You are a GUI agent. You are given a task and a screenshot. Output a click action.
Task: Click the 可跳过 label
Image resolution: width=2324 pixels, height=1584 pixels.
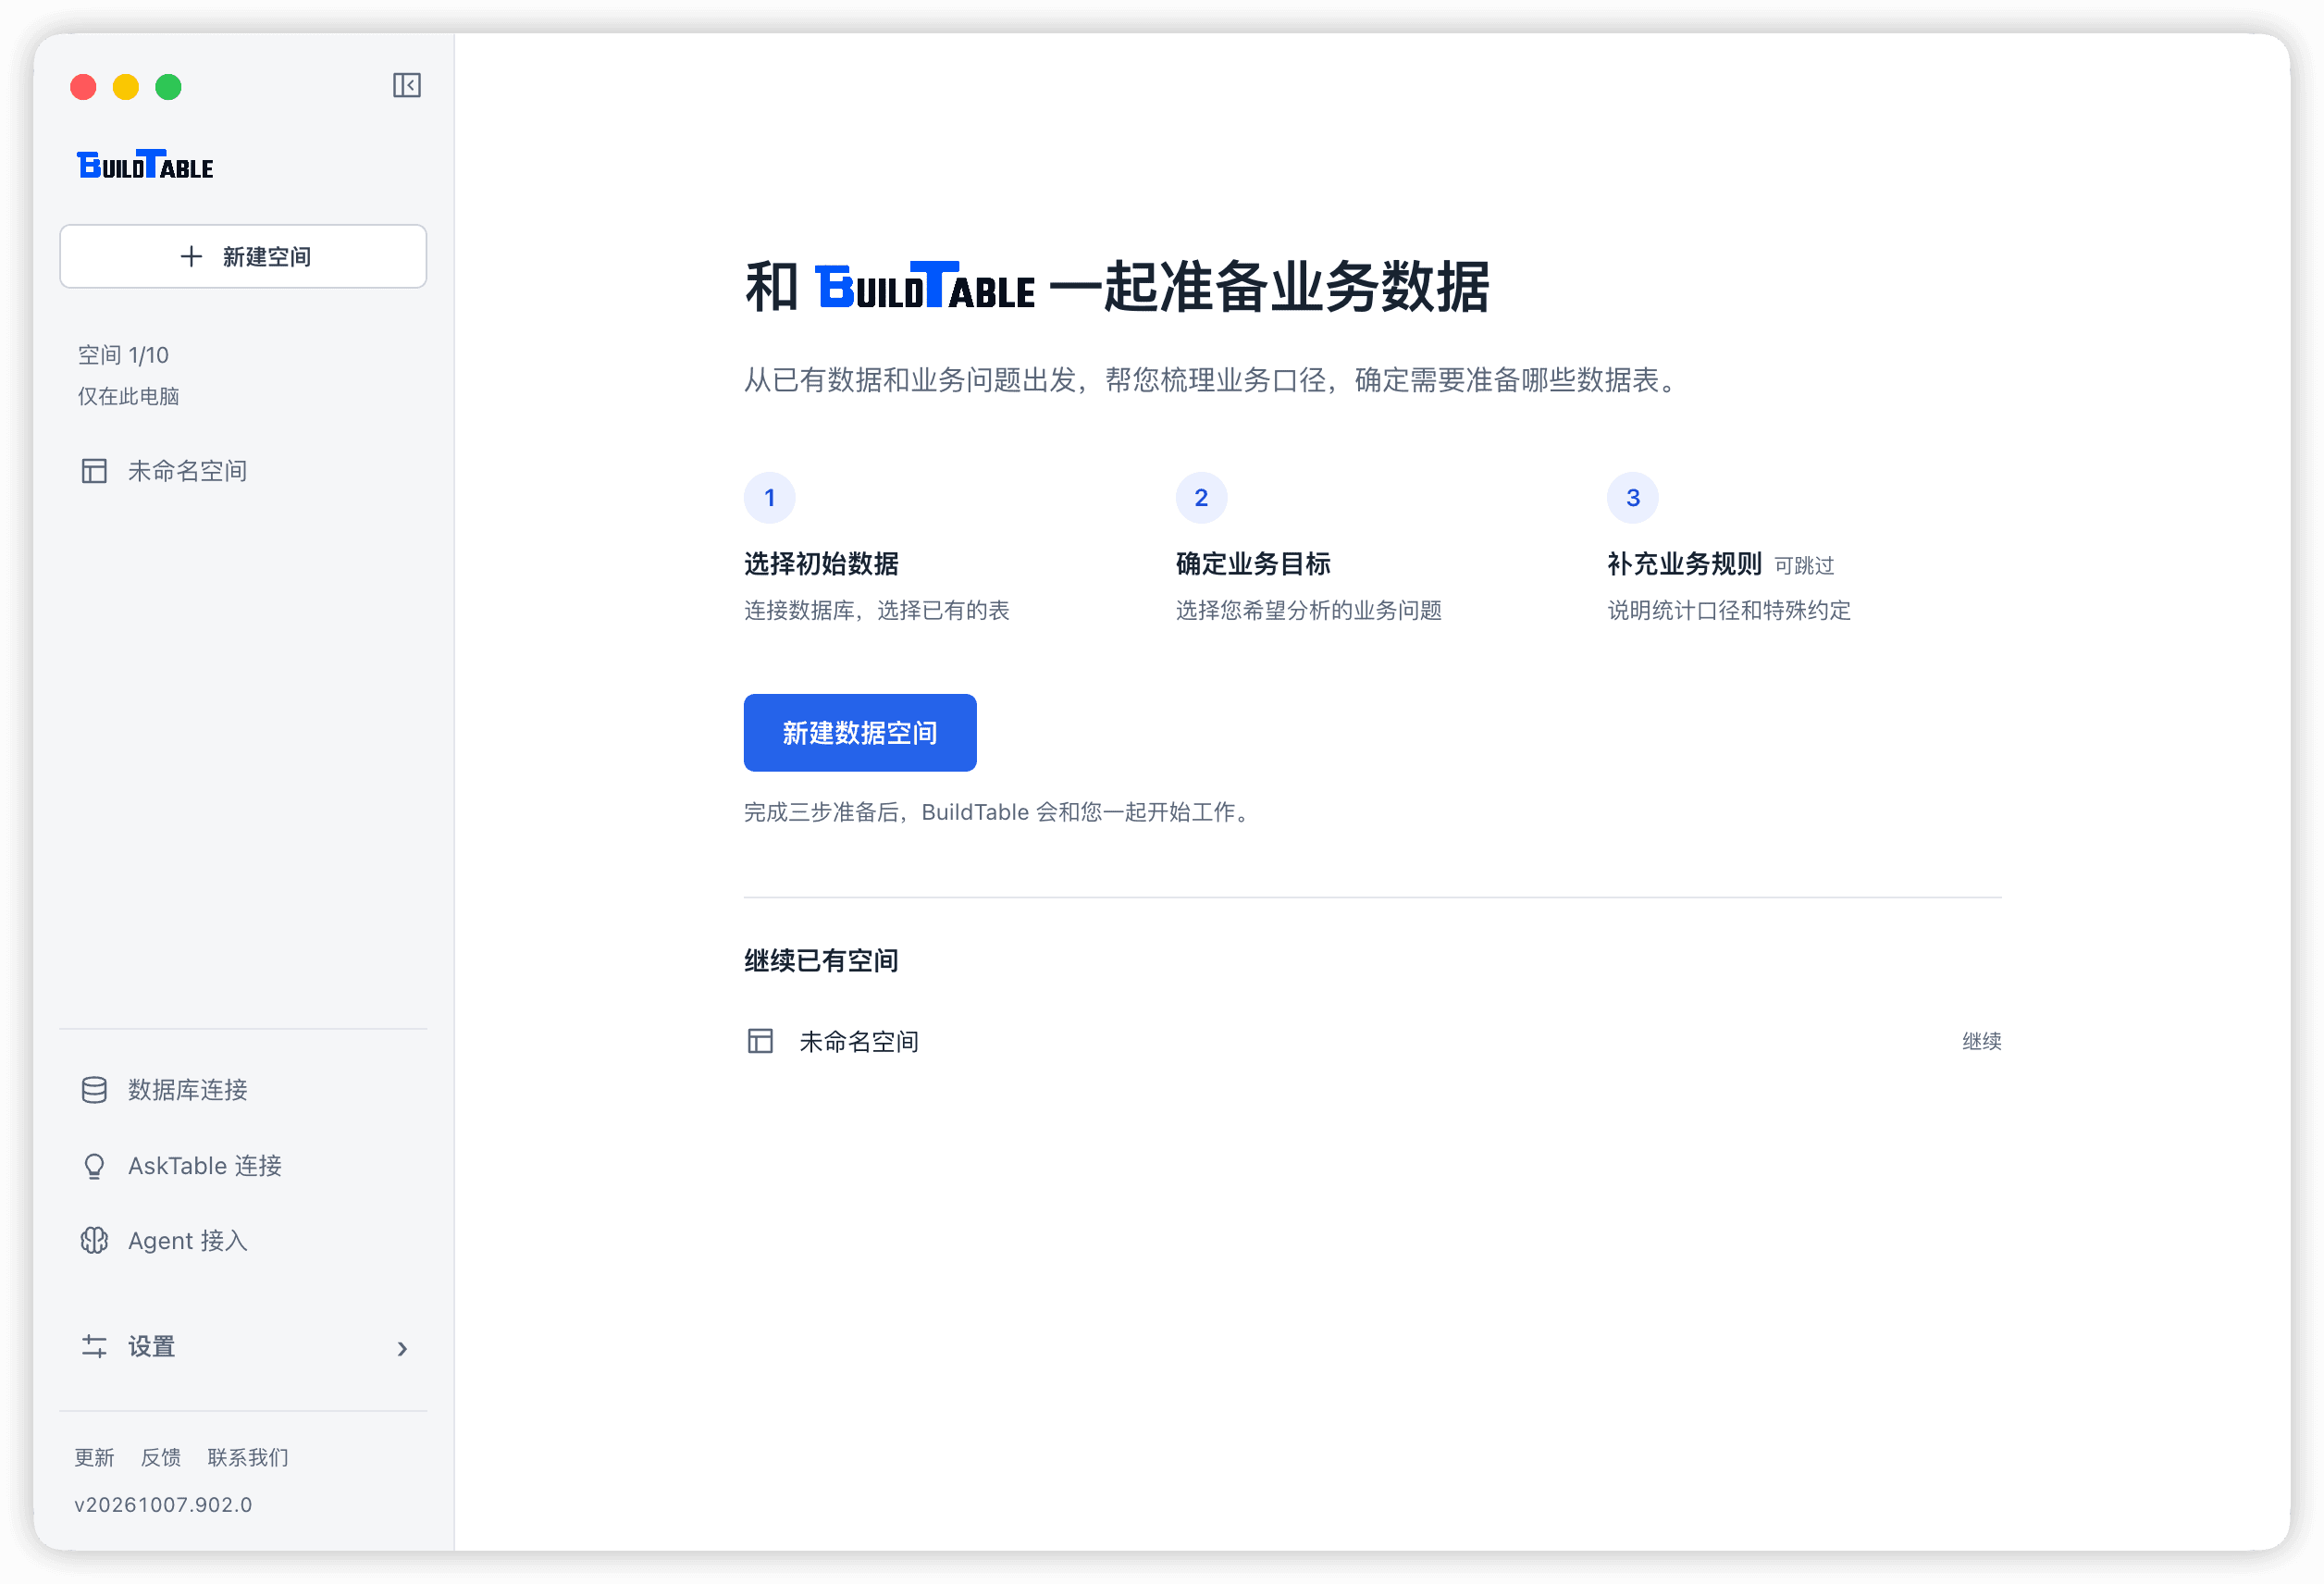tap(1805, 566)
